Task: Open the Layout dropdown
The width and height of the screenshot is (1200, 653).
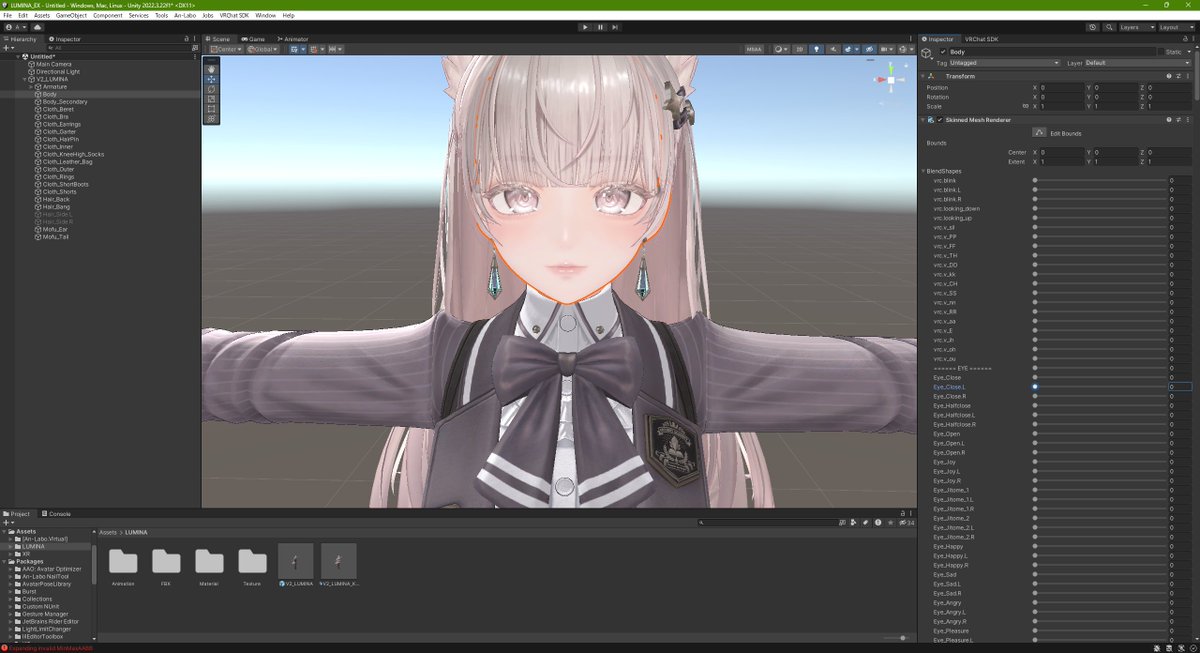Action: pos(1175,27)
